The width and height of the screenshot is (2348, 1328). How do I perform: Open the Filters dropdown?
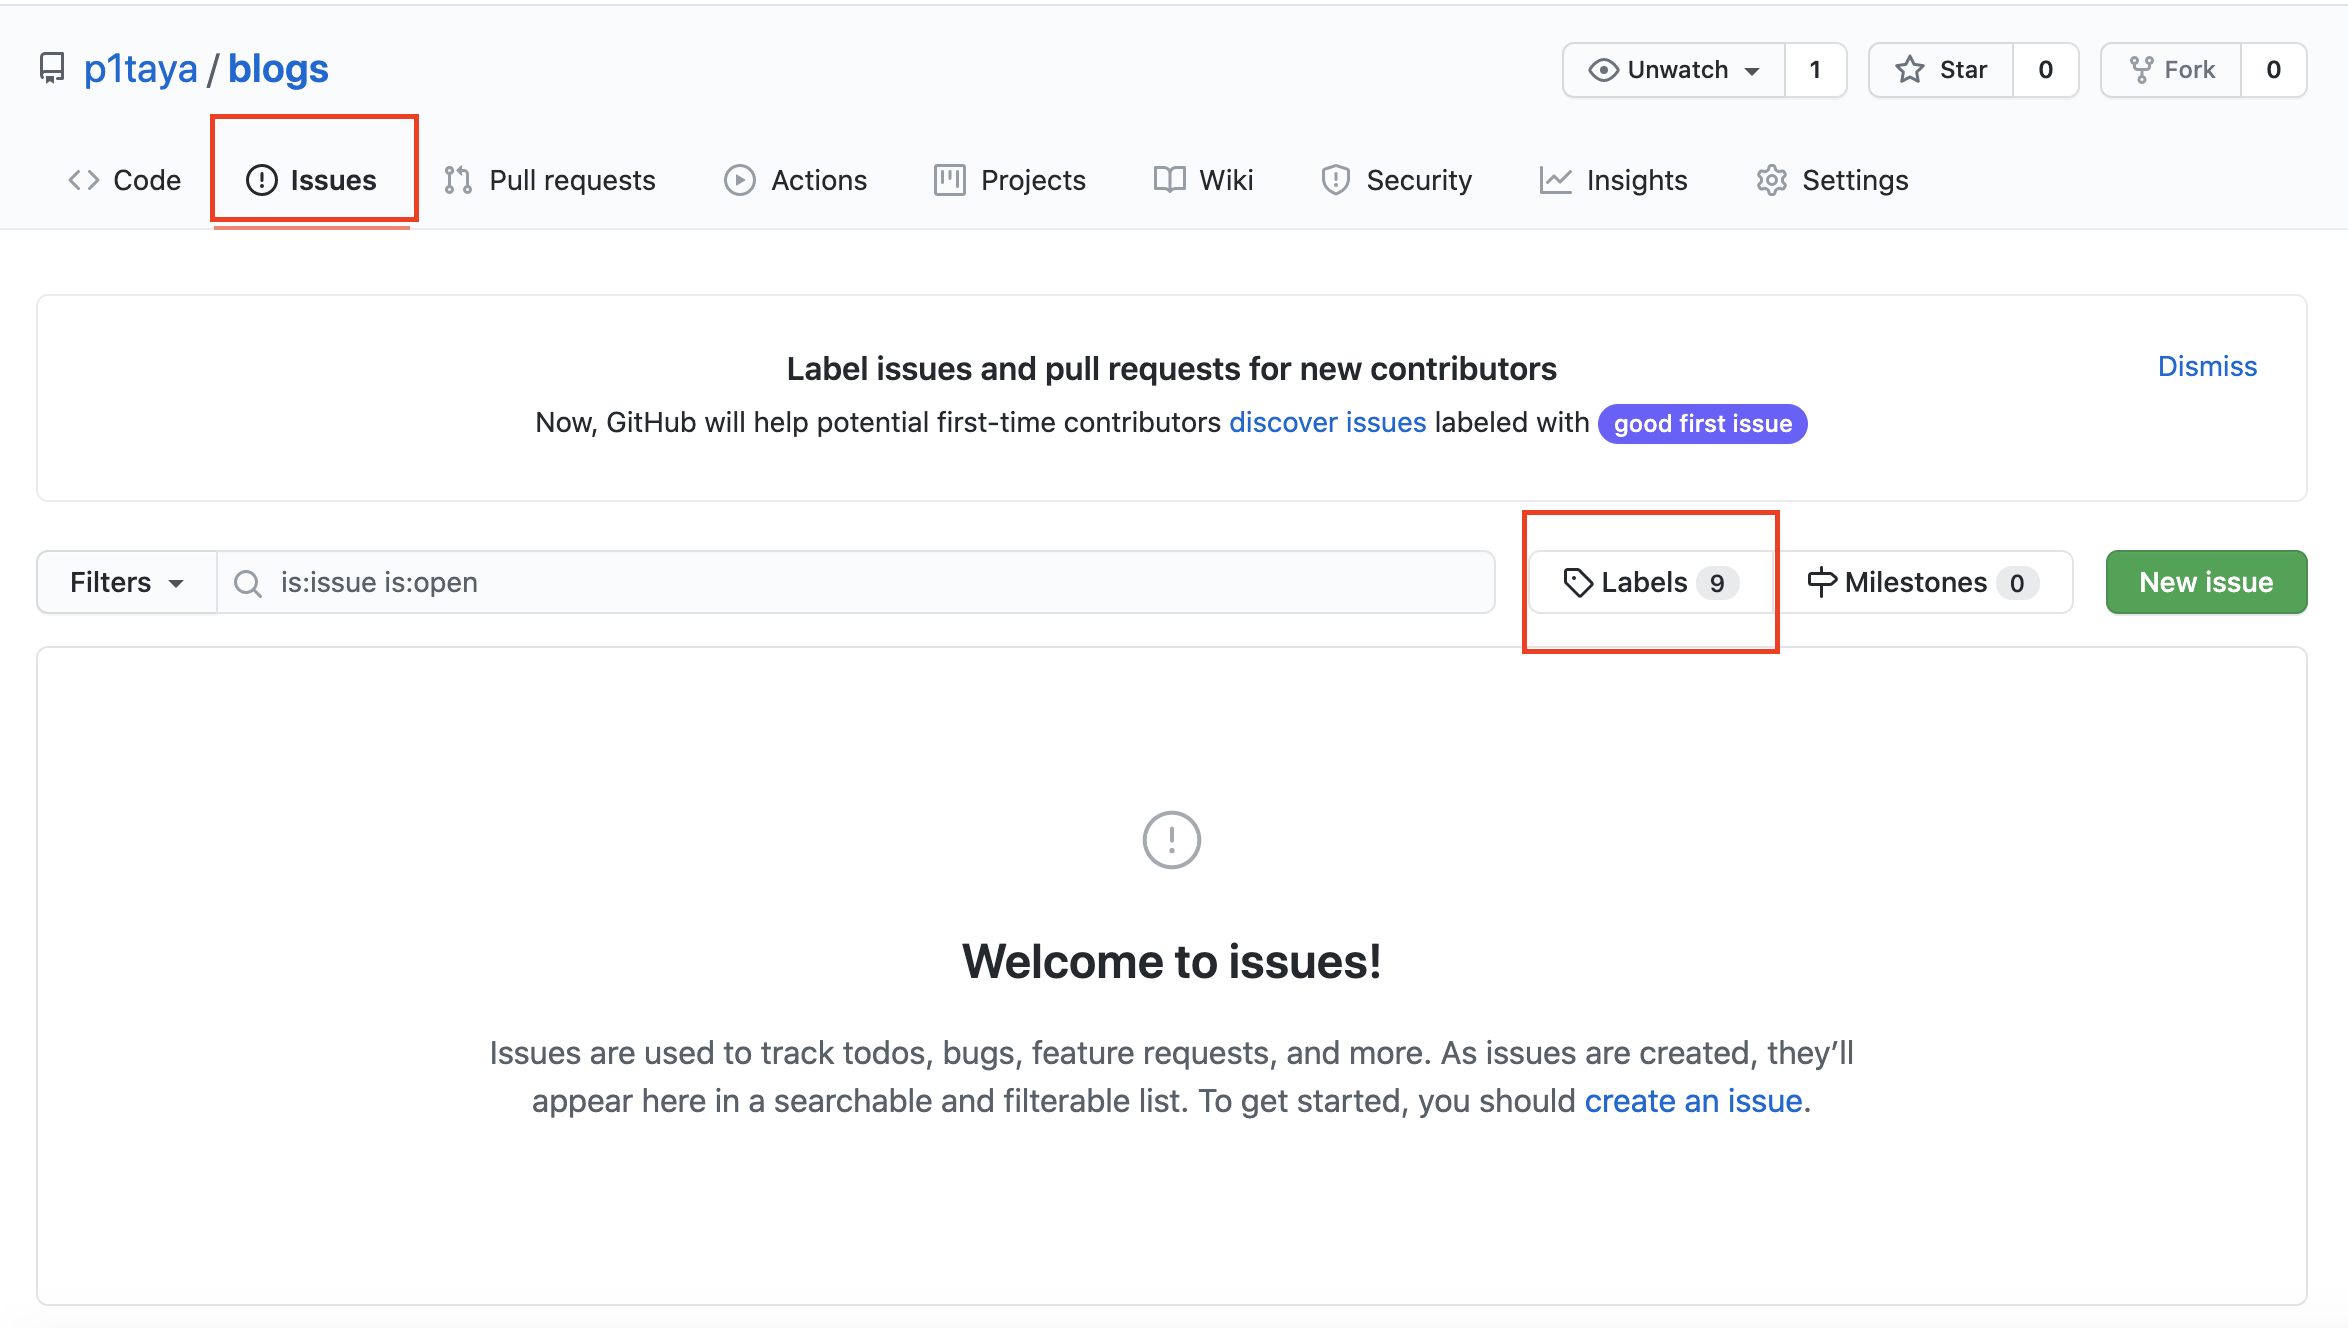coord(125,582)
